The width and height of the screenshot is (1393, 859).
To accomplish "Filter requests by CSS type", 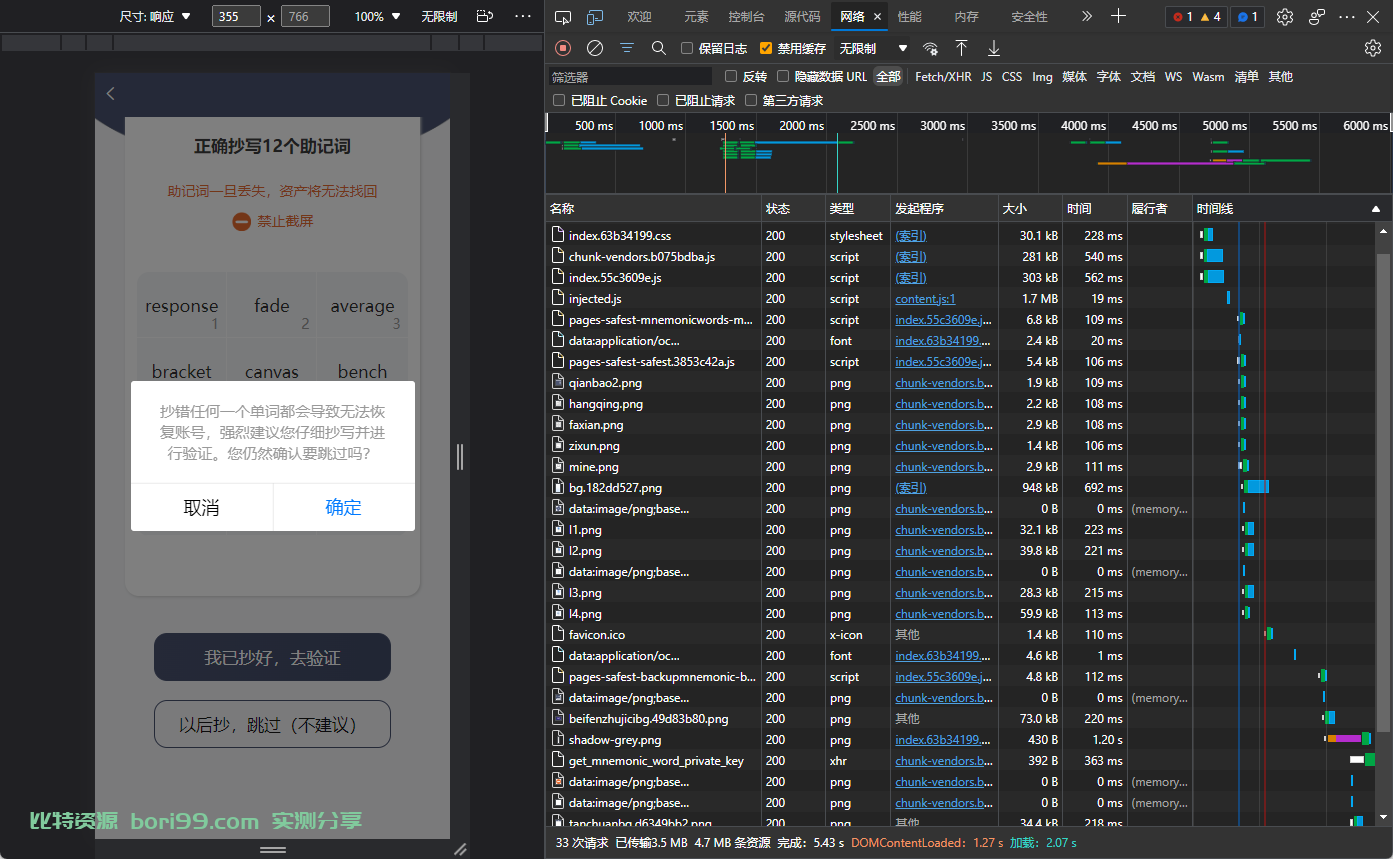I will (x=1012, y=76).
